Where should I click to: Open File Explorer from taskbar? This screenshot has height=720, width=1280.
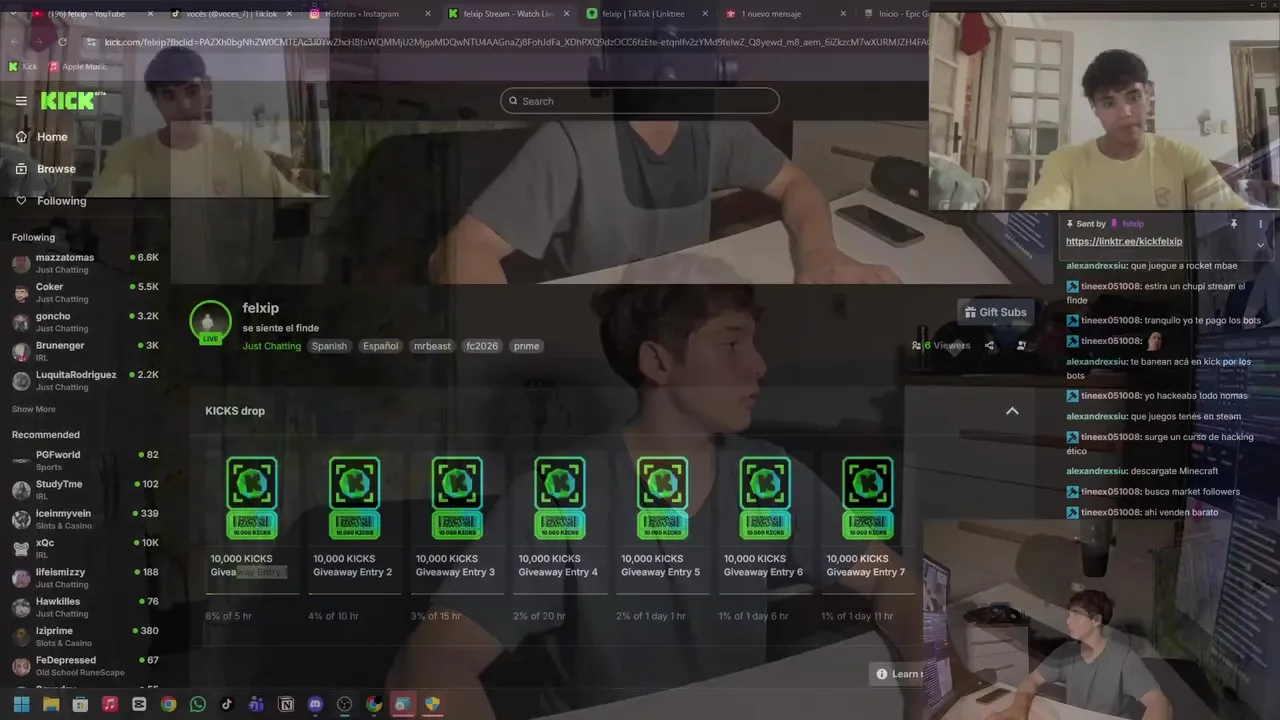(51, 704)
